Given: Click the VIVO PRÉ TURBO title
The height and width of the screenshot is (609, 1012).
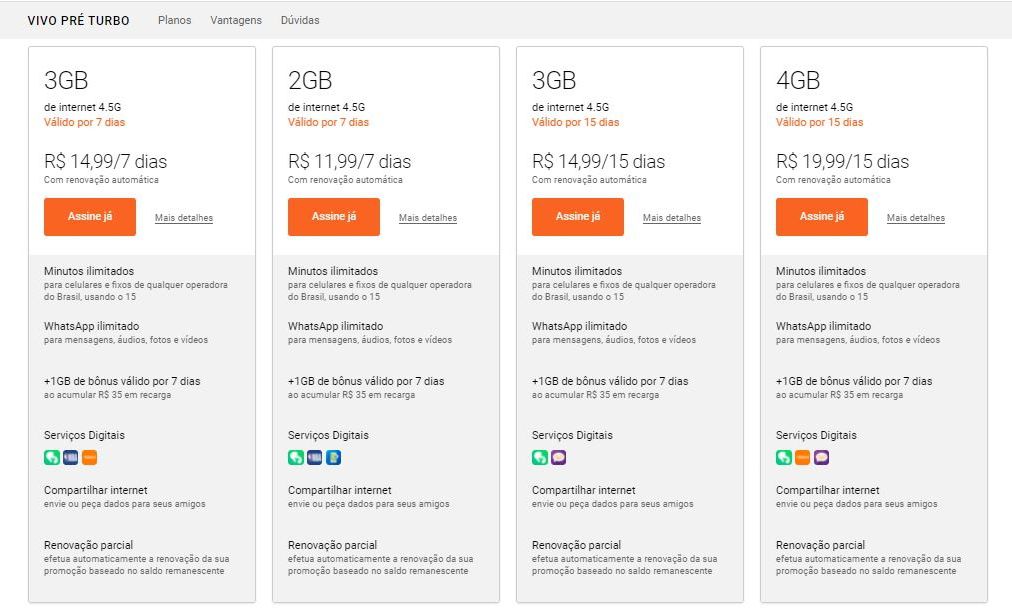Looking at the screenshot, I should pos(78,21).
